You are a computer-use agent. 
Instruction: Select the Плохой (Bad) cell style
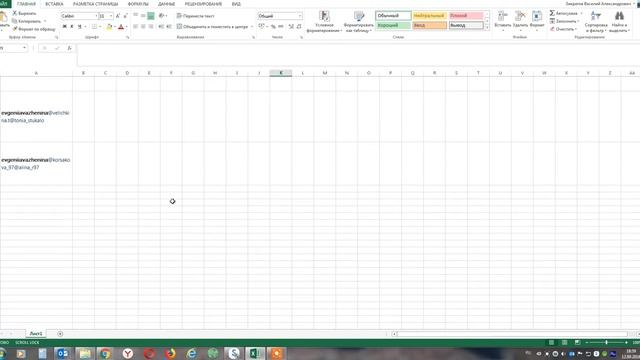coord(466,16)
